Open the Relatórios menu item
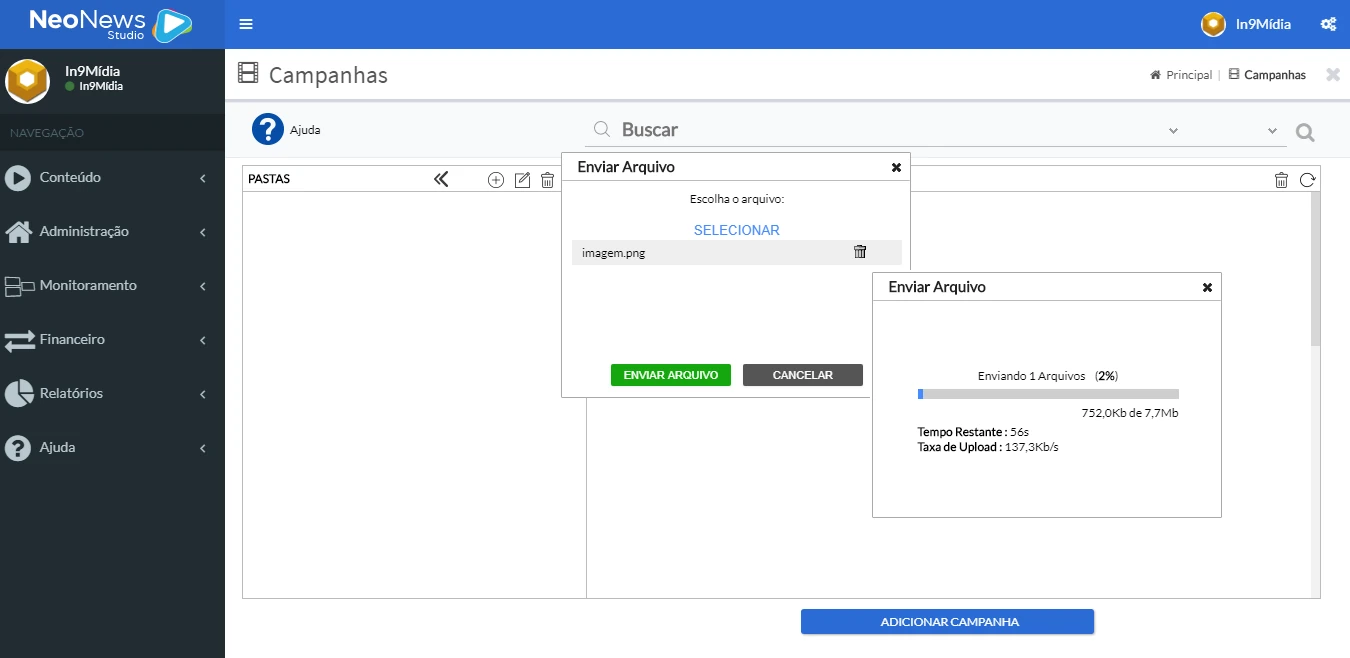Image resolution: width=1350 pixels, height=658 pixels. tap(112, 394)
